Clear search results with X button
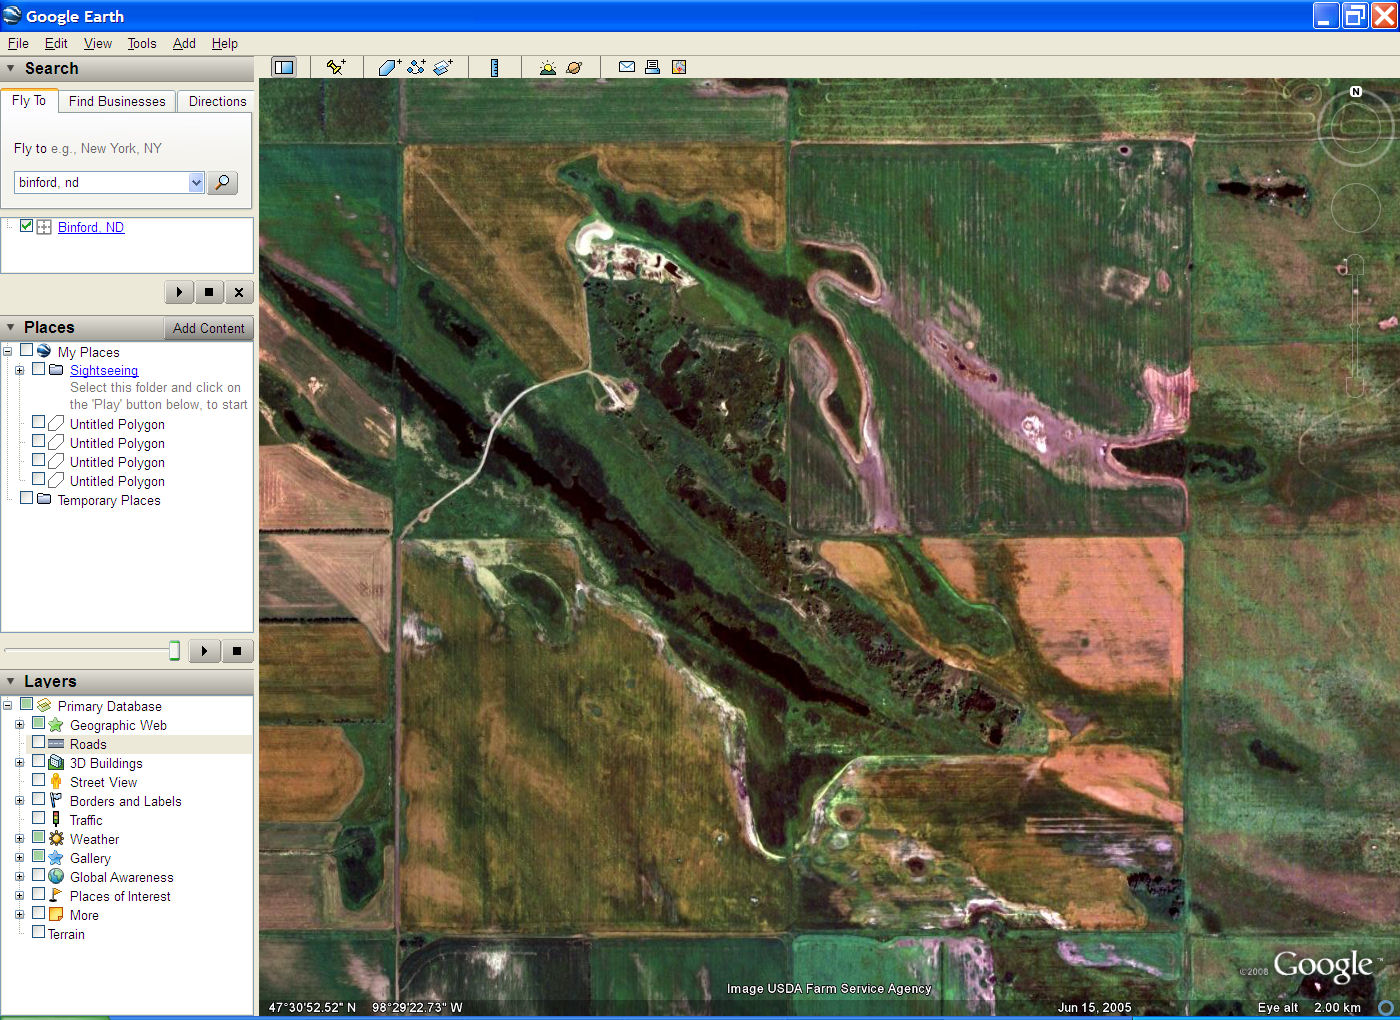1400x1020 pixels. coord(239,292)
